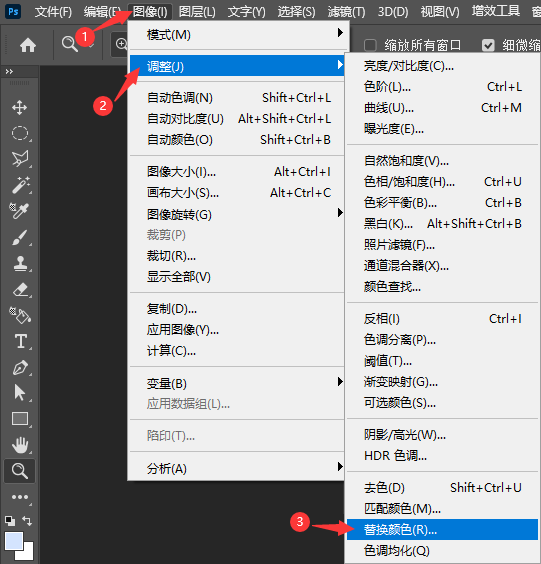Select the Horizontal Type tool
The image size is (541, 564).
click(x=21, y=341)
